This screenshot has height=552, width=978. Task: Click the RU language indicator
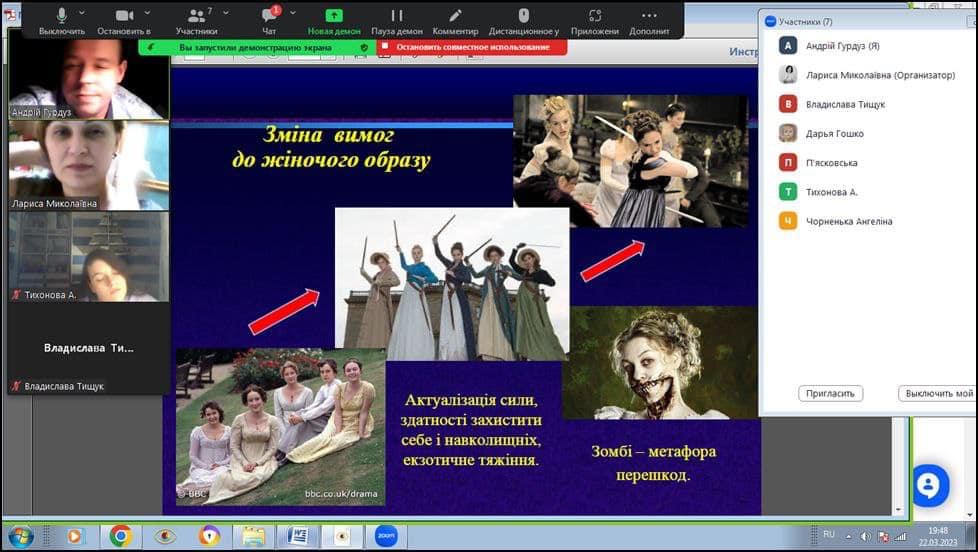[x=829, y=535]
